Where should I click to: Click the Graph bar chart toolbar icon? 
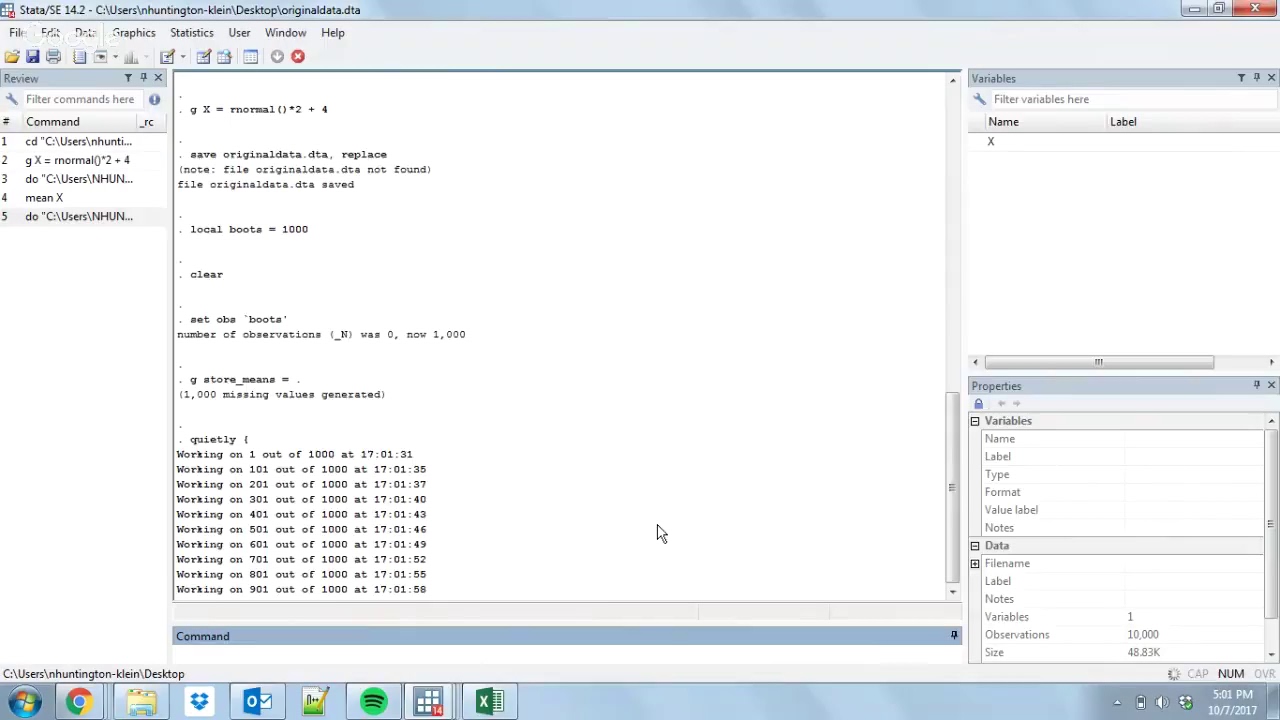point(131,57)
